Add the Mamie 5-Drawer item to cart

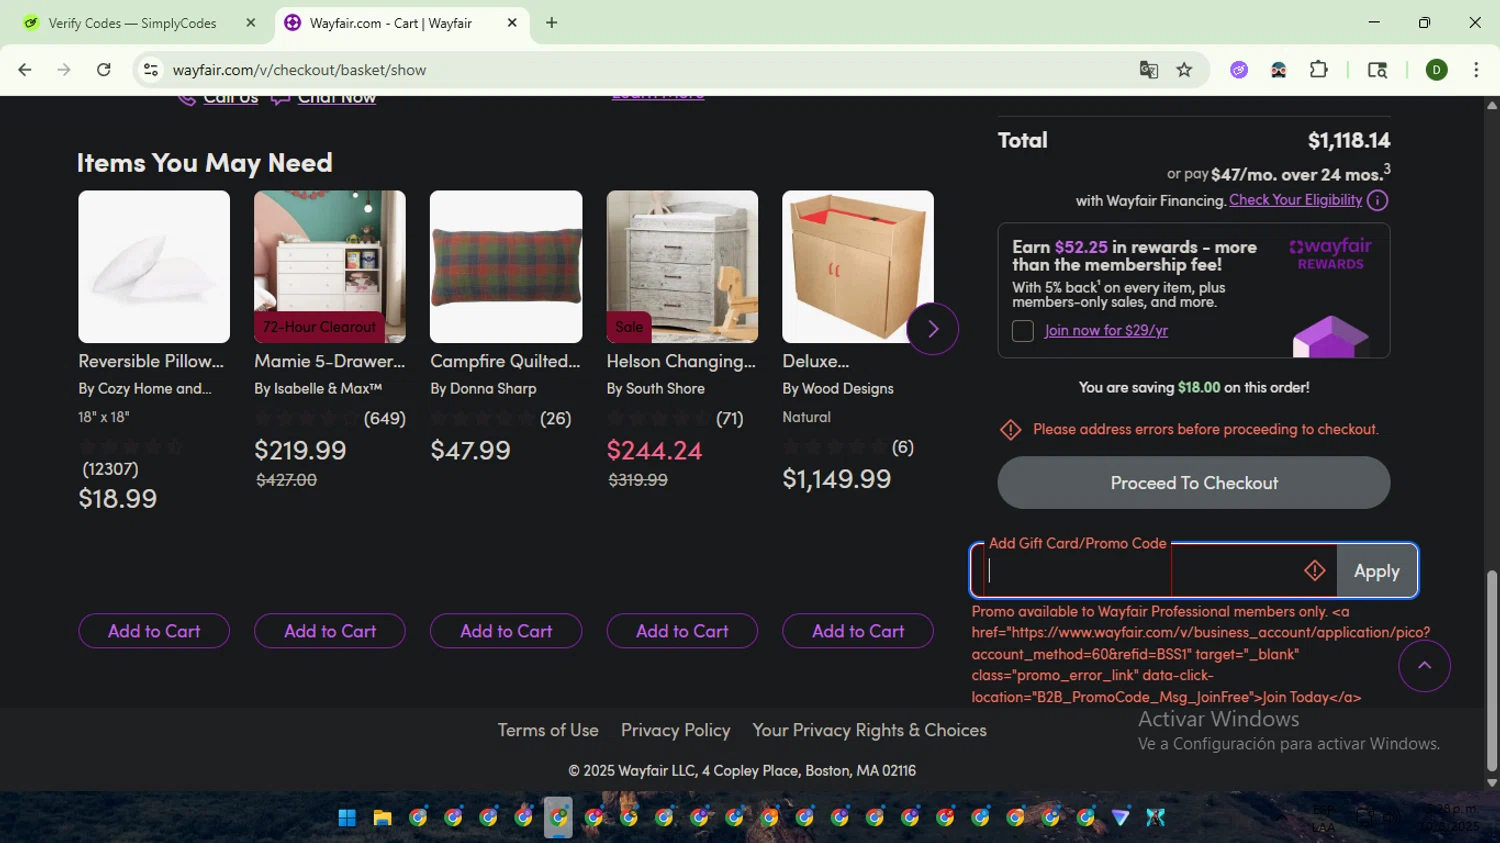point(330,631)
